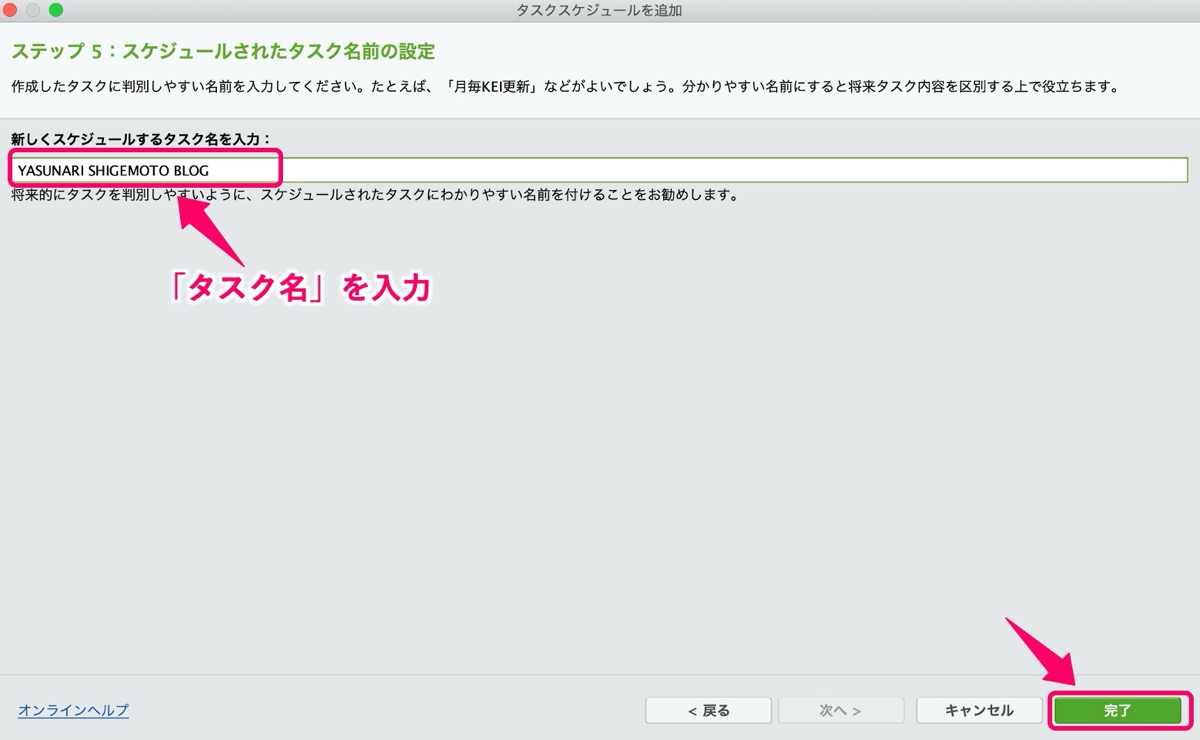This screenshot has width=1200, height=740.
Task: Click the disabled 次へ > button
Action: pyautogui.click(x=841, y=710)
